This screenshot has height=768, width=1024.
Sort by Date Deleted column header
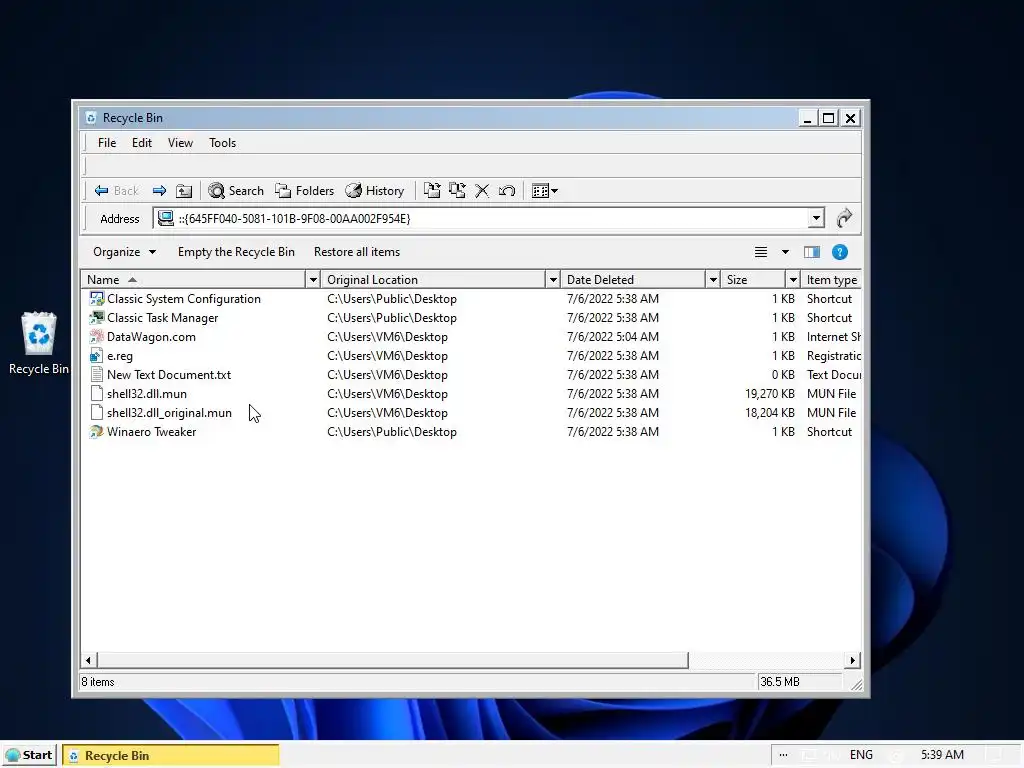633,280
